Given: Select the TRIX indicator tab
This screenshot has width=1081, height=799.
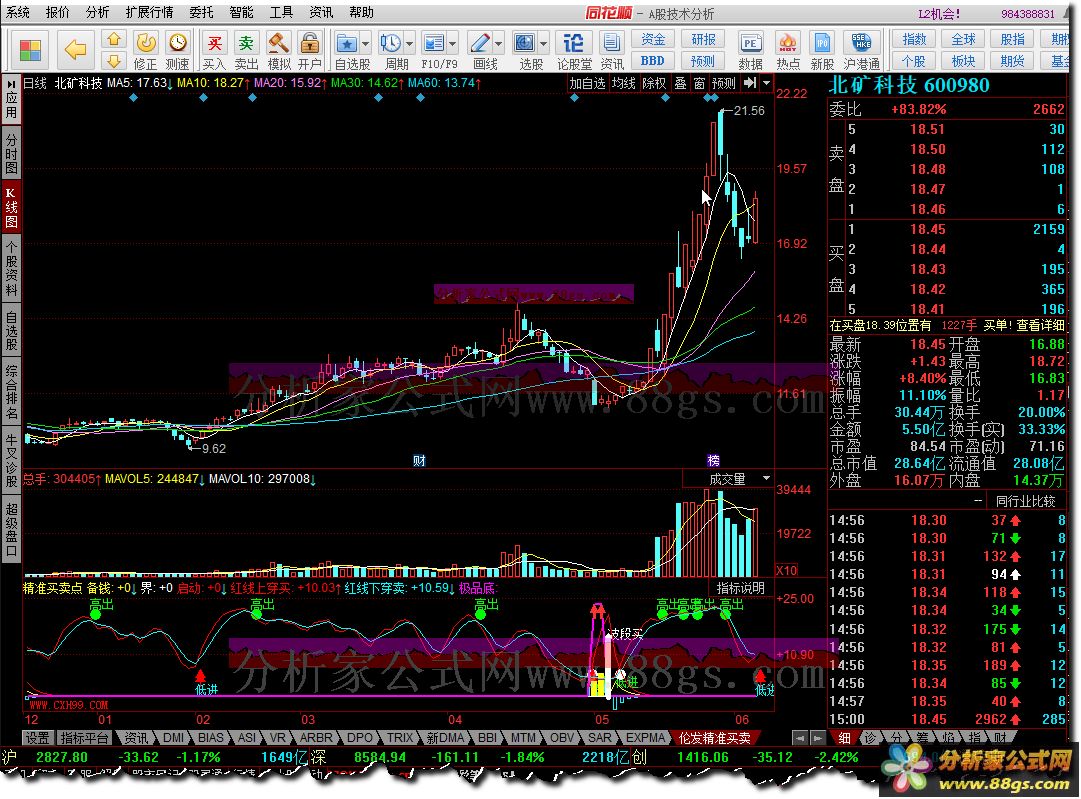Looking at the screenshot, I should [x=400, y=738].
